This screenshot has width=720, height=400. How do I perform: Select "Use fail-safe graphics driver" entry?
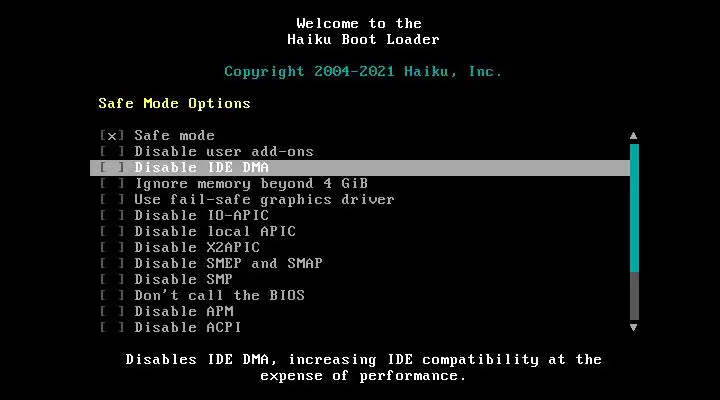click(x=264, y=199)
